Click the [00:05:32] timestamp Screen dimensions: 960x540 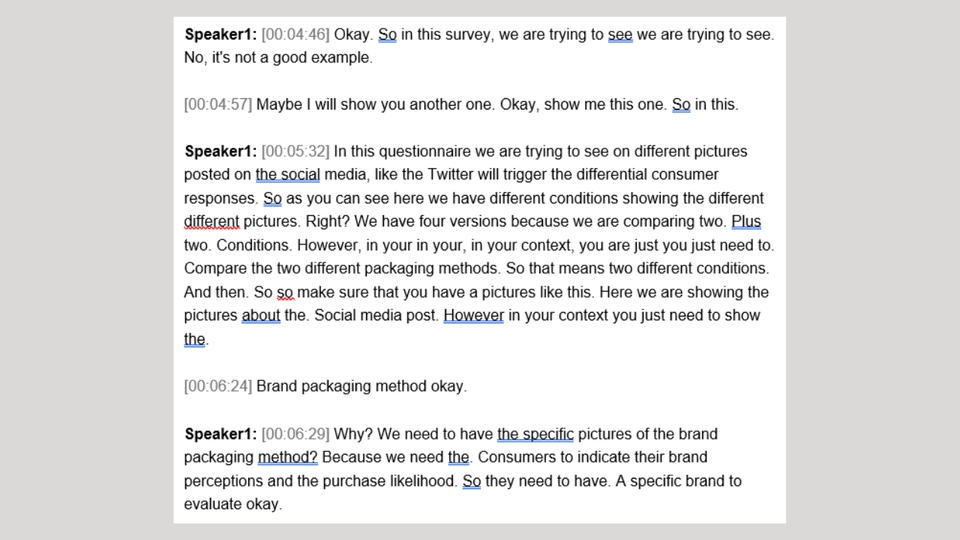pyautogui.click(x=295, y=151)
